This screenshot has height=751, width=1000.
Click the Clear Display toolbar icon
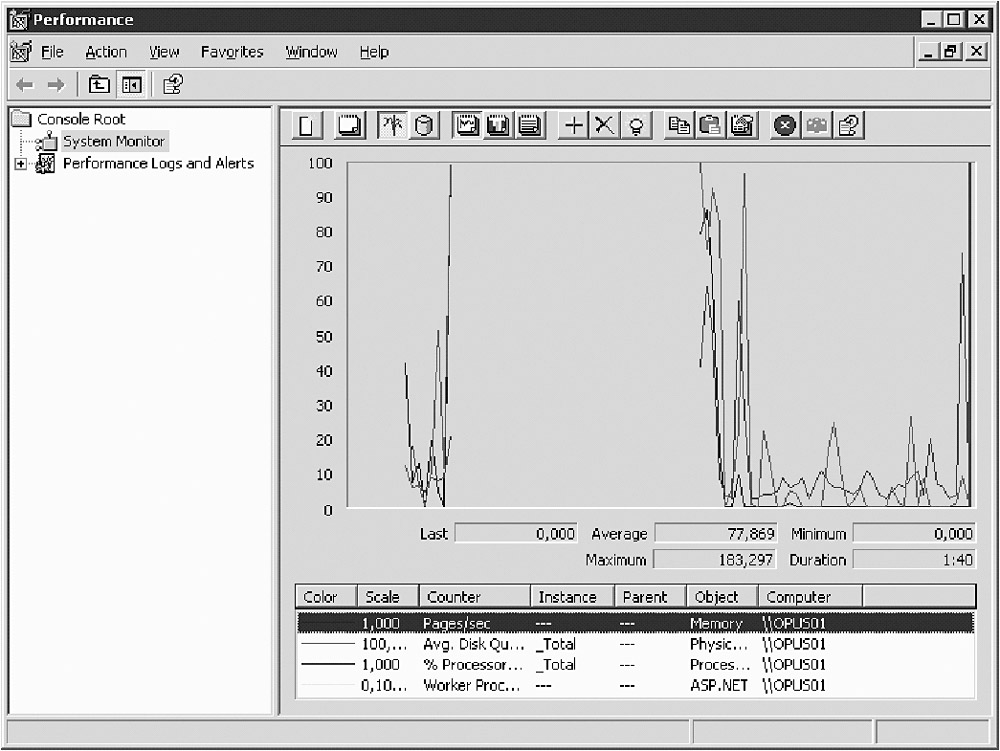click(349, 126)
